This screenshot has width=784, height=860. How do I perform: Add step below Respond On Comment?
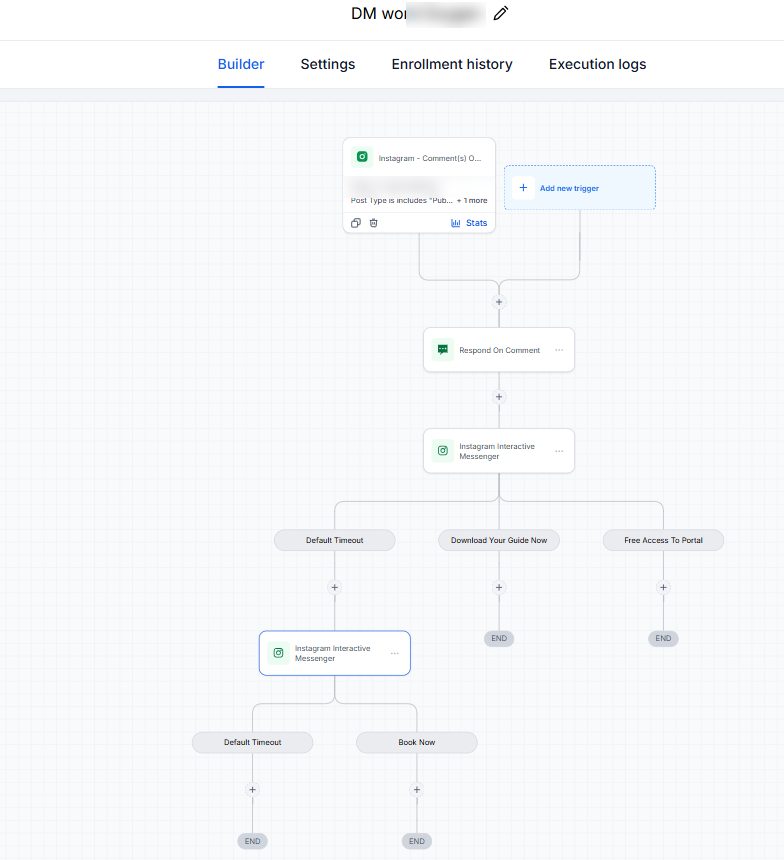point(499,397)
